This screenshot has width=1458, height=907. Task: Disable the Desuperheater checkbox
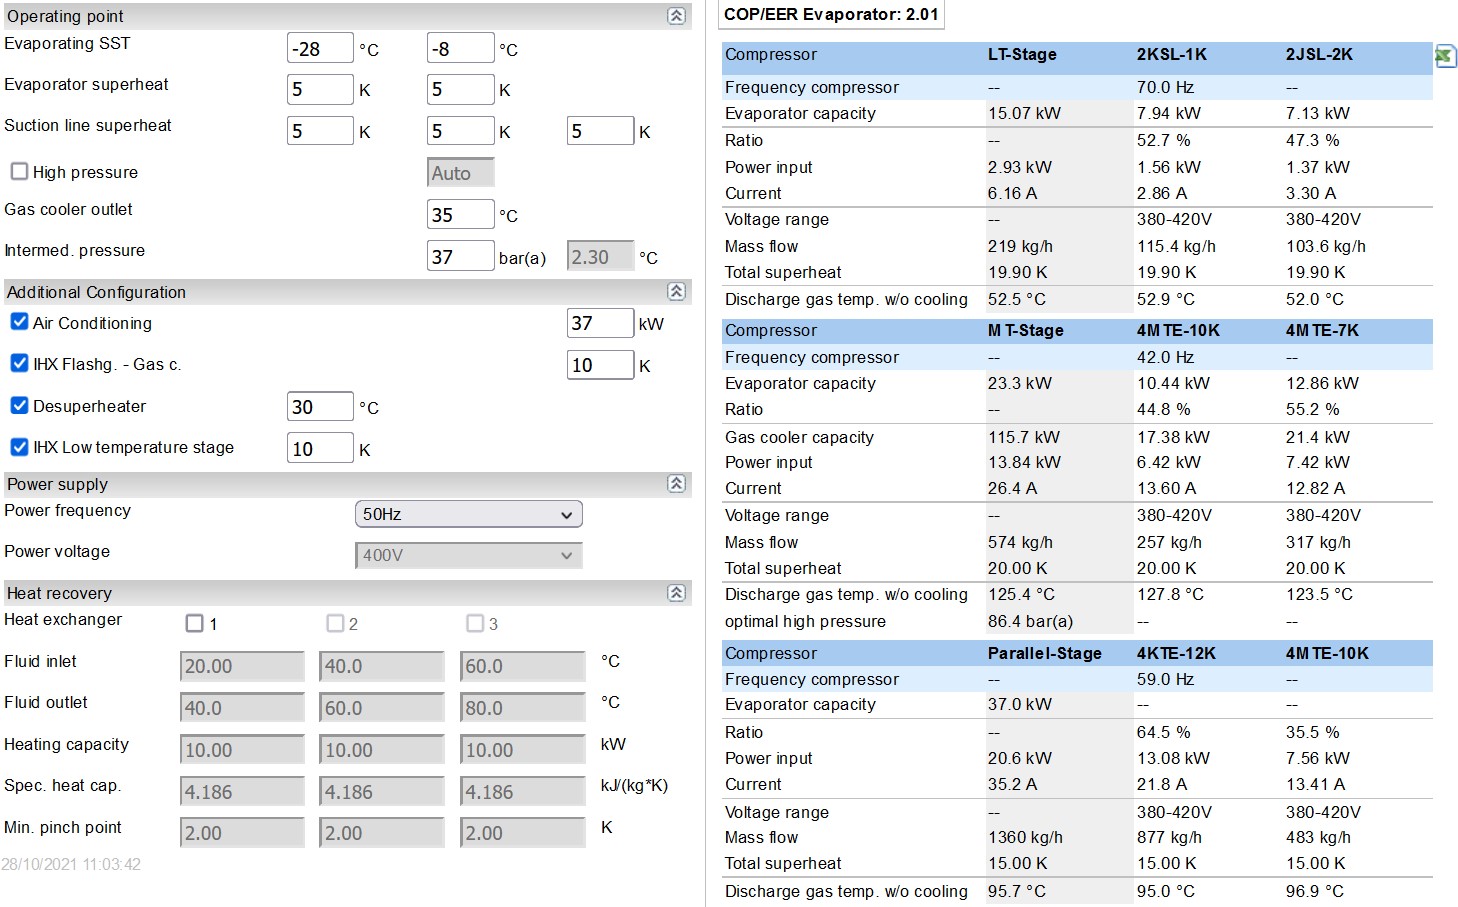(x=19, y=405)
